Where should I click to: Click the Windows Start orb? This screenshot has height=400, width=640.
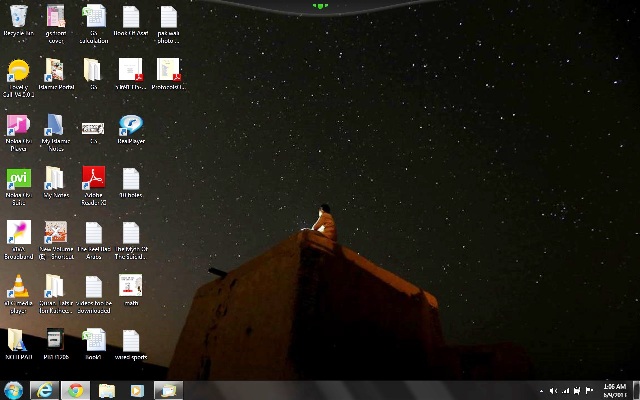pos(14,390)
